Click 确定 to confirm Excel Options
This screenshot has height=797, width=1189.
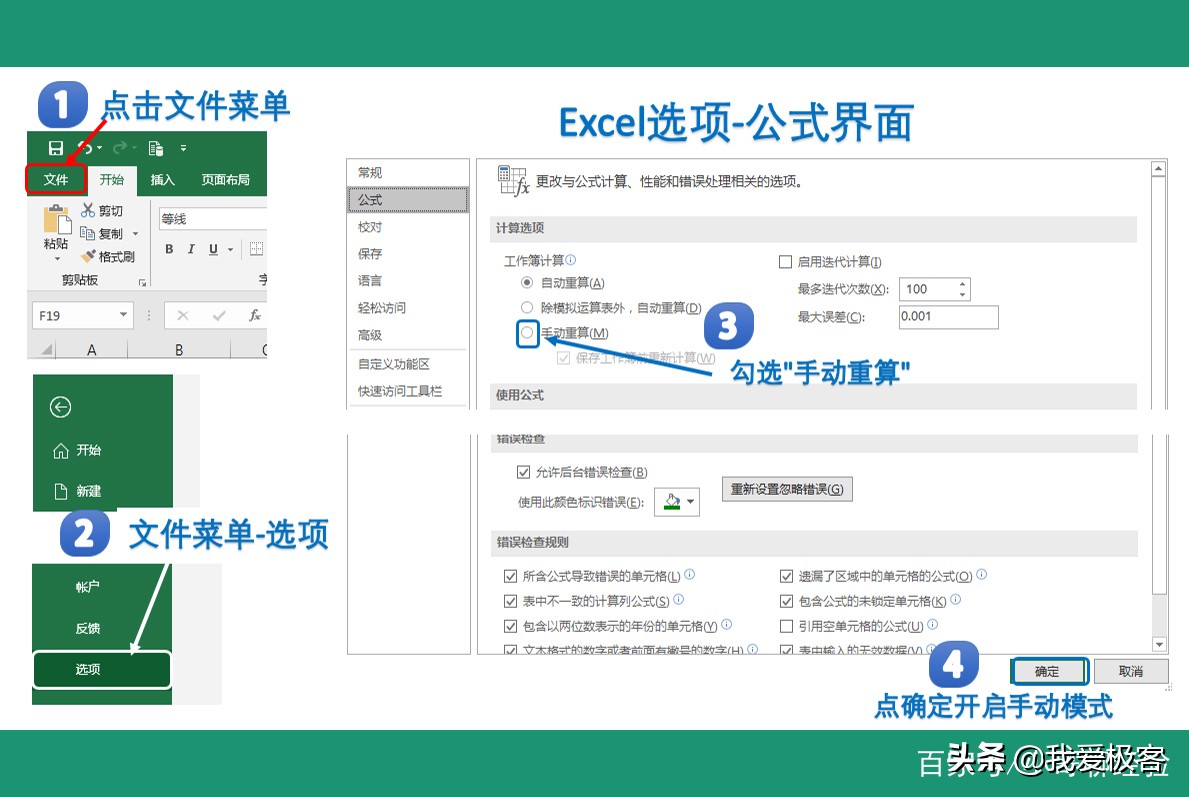(1049, 672)
